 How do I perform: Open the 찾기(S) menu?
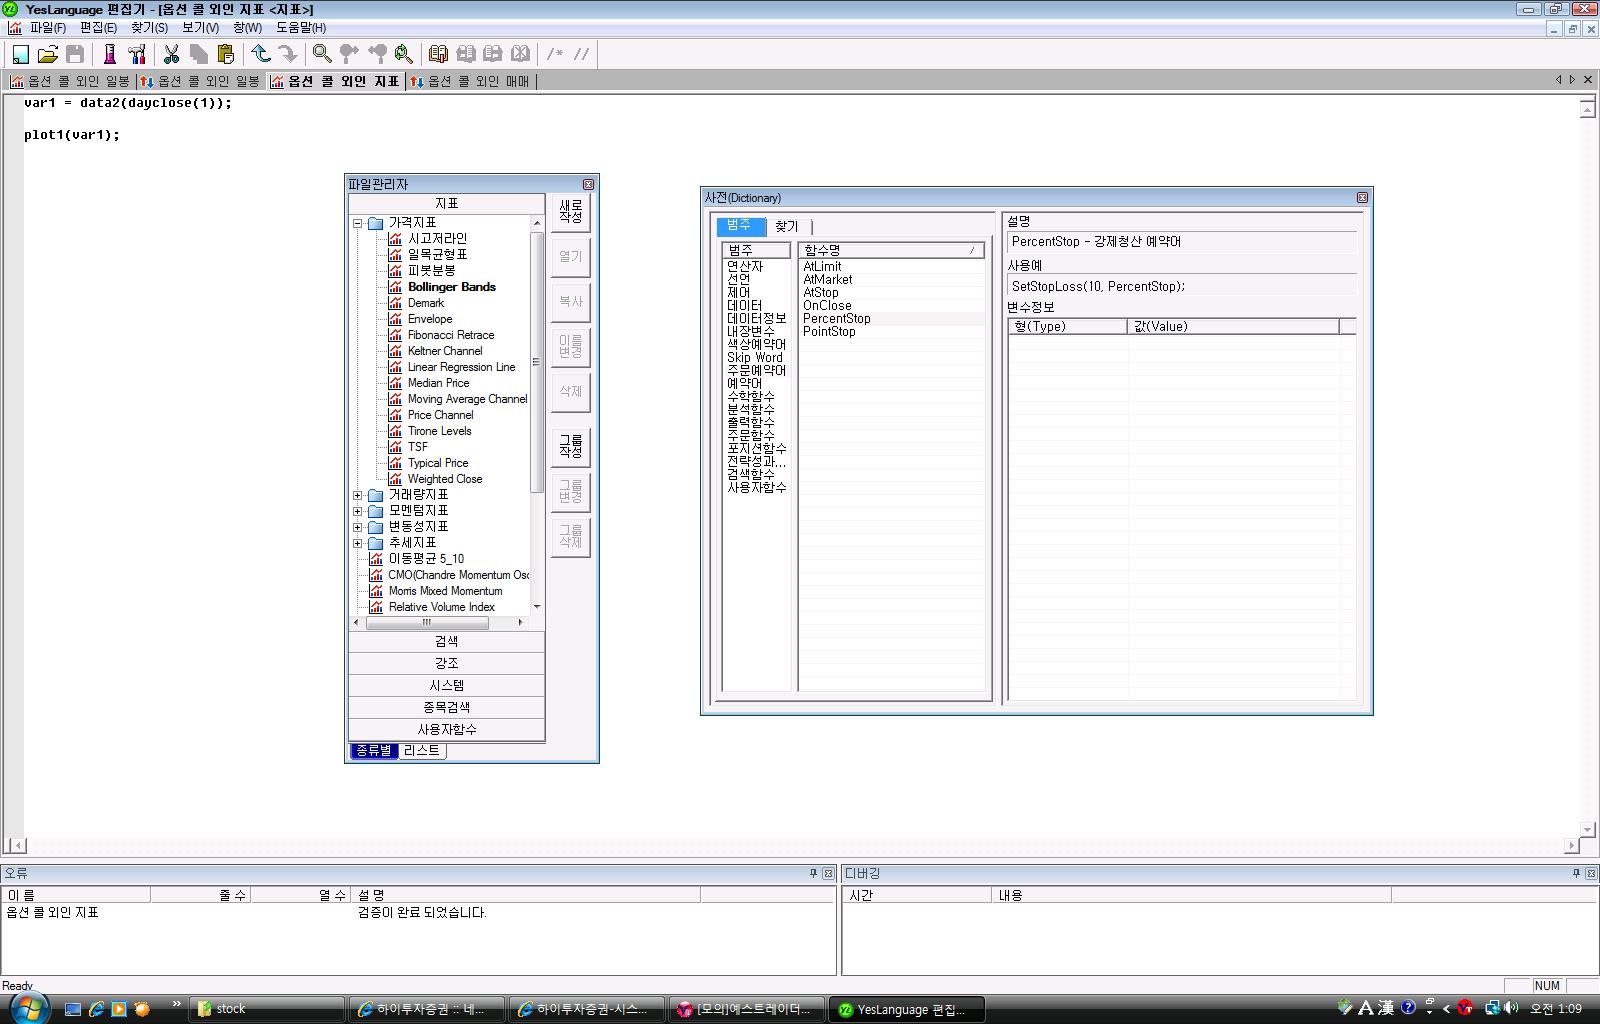(149, 28)
